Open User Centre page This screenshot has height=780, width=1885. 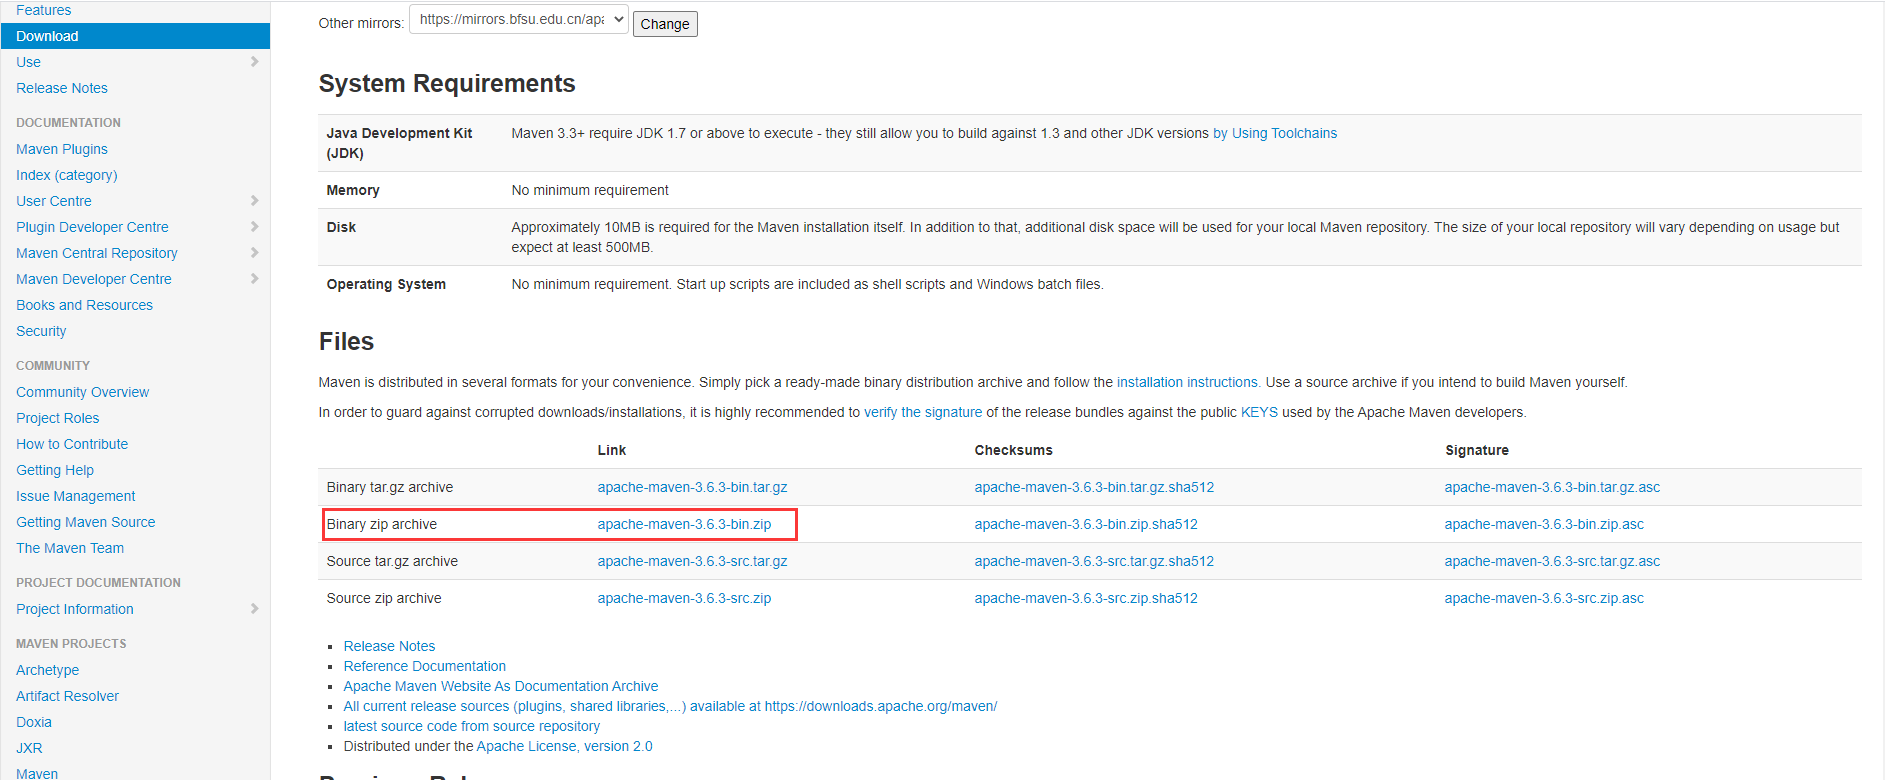click(x=54, y=201)
